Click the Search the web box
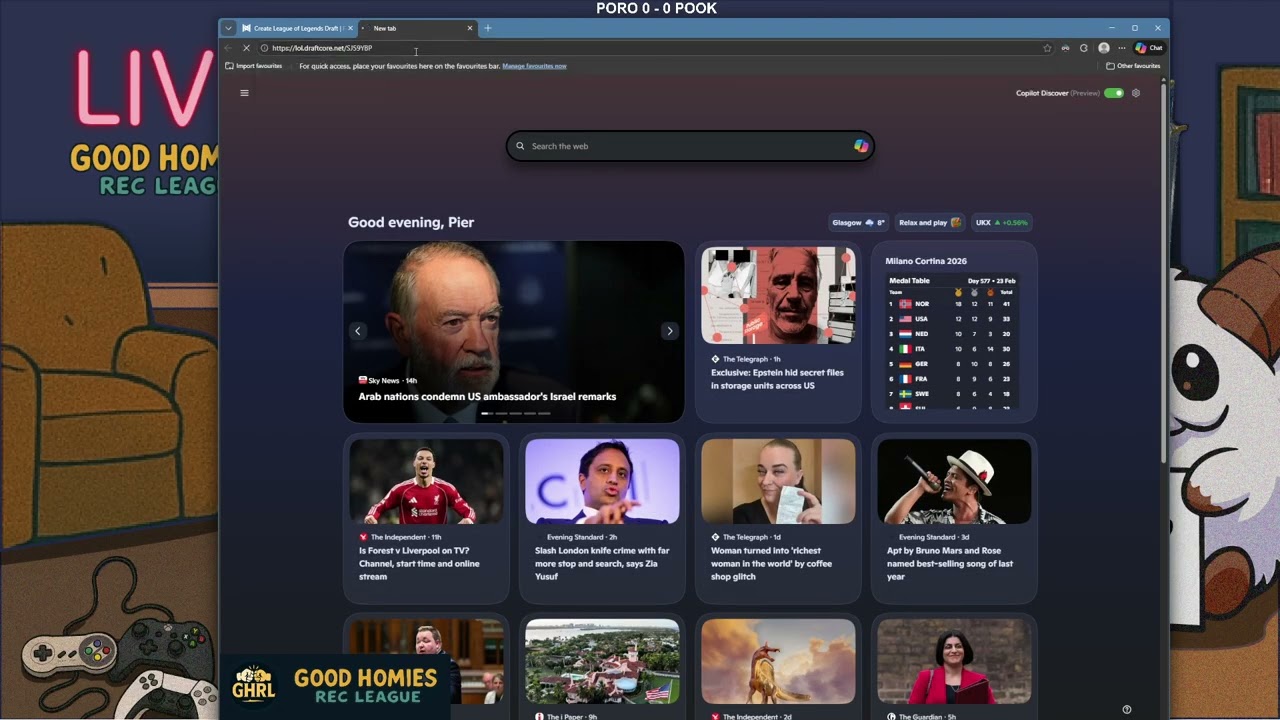 point(690,146)
